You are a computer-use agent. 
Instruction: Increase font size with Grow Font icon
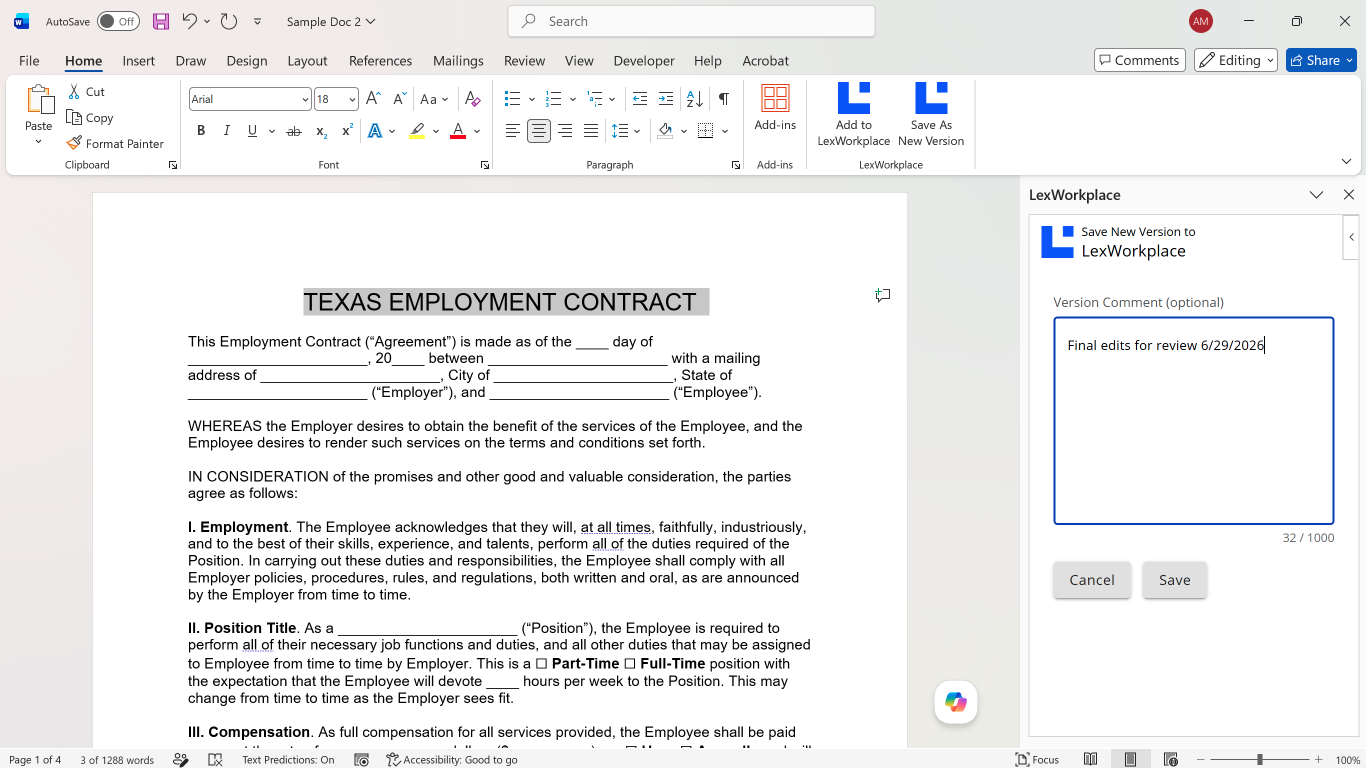coord(373,99)
